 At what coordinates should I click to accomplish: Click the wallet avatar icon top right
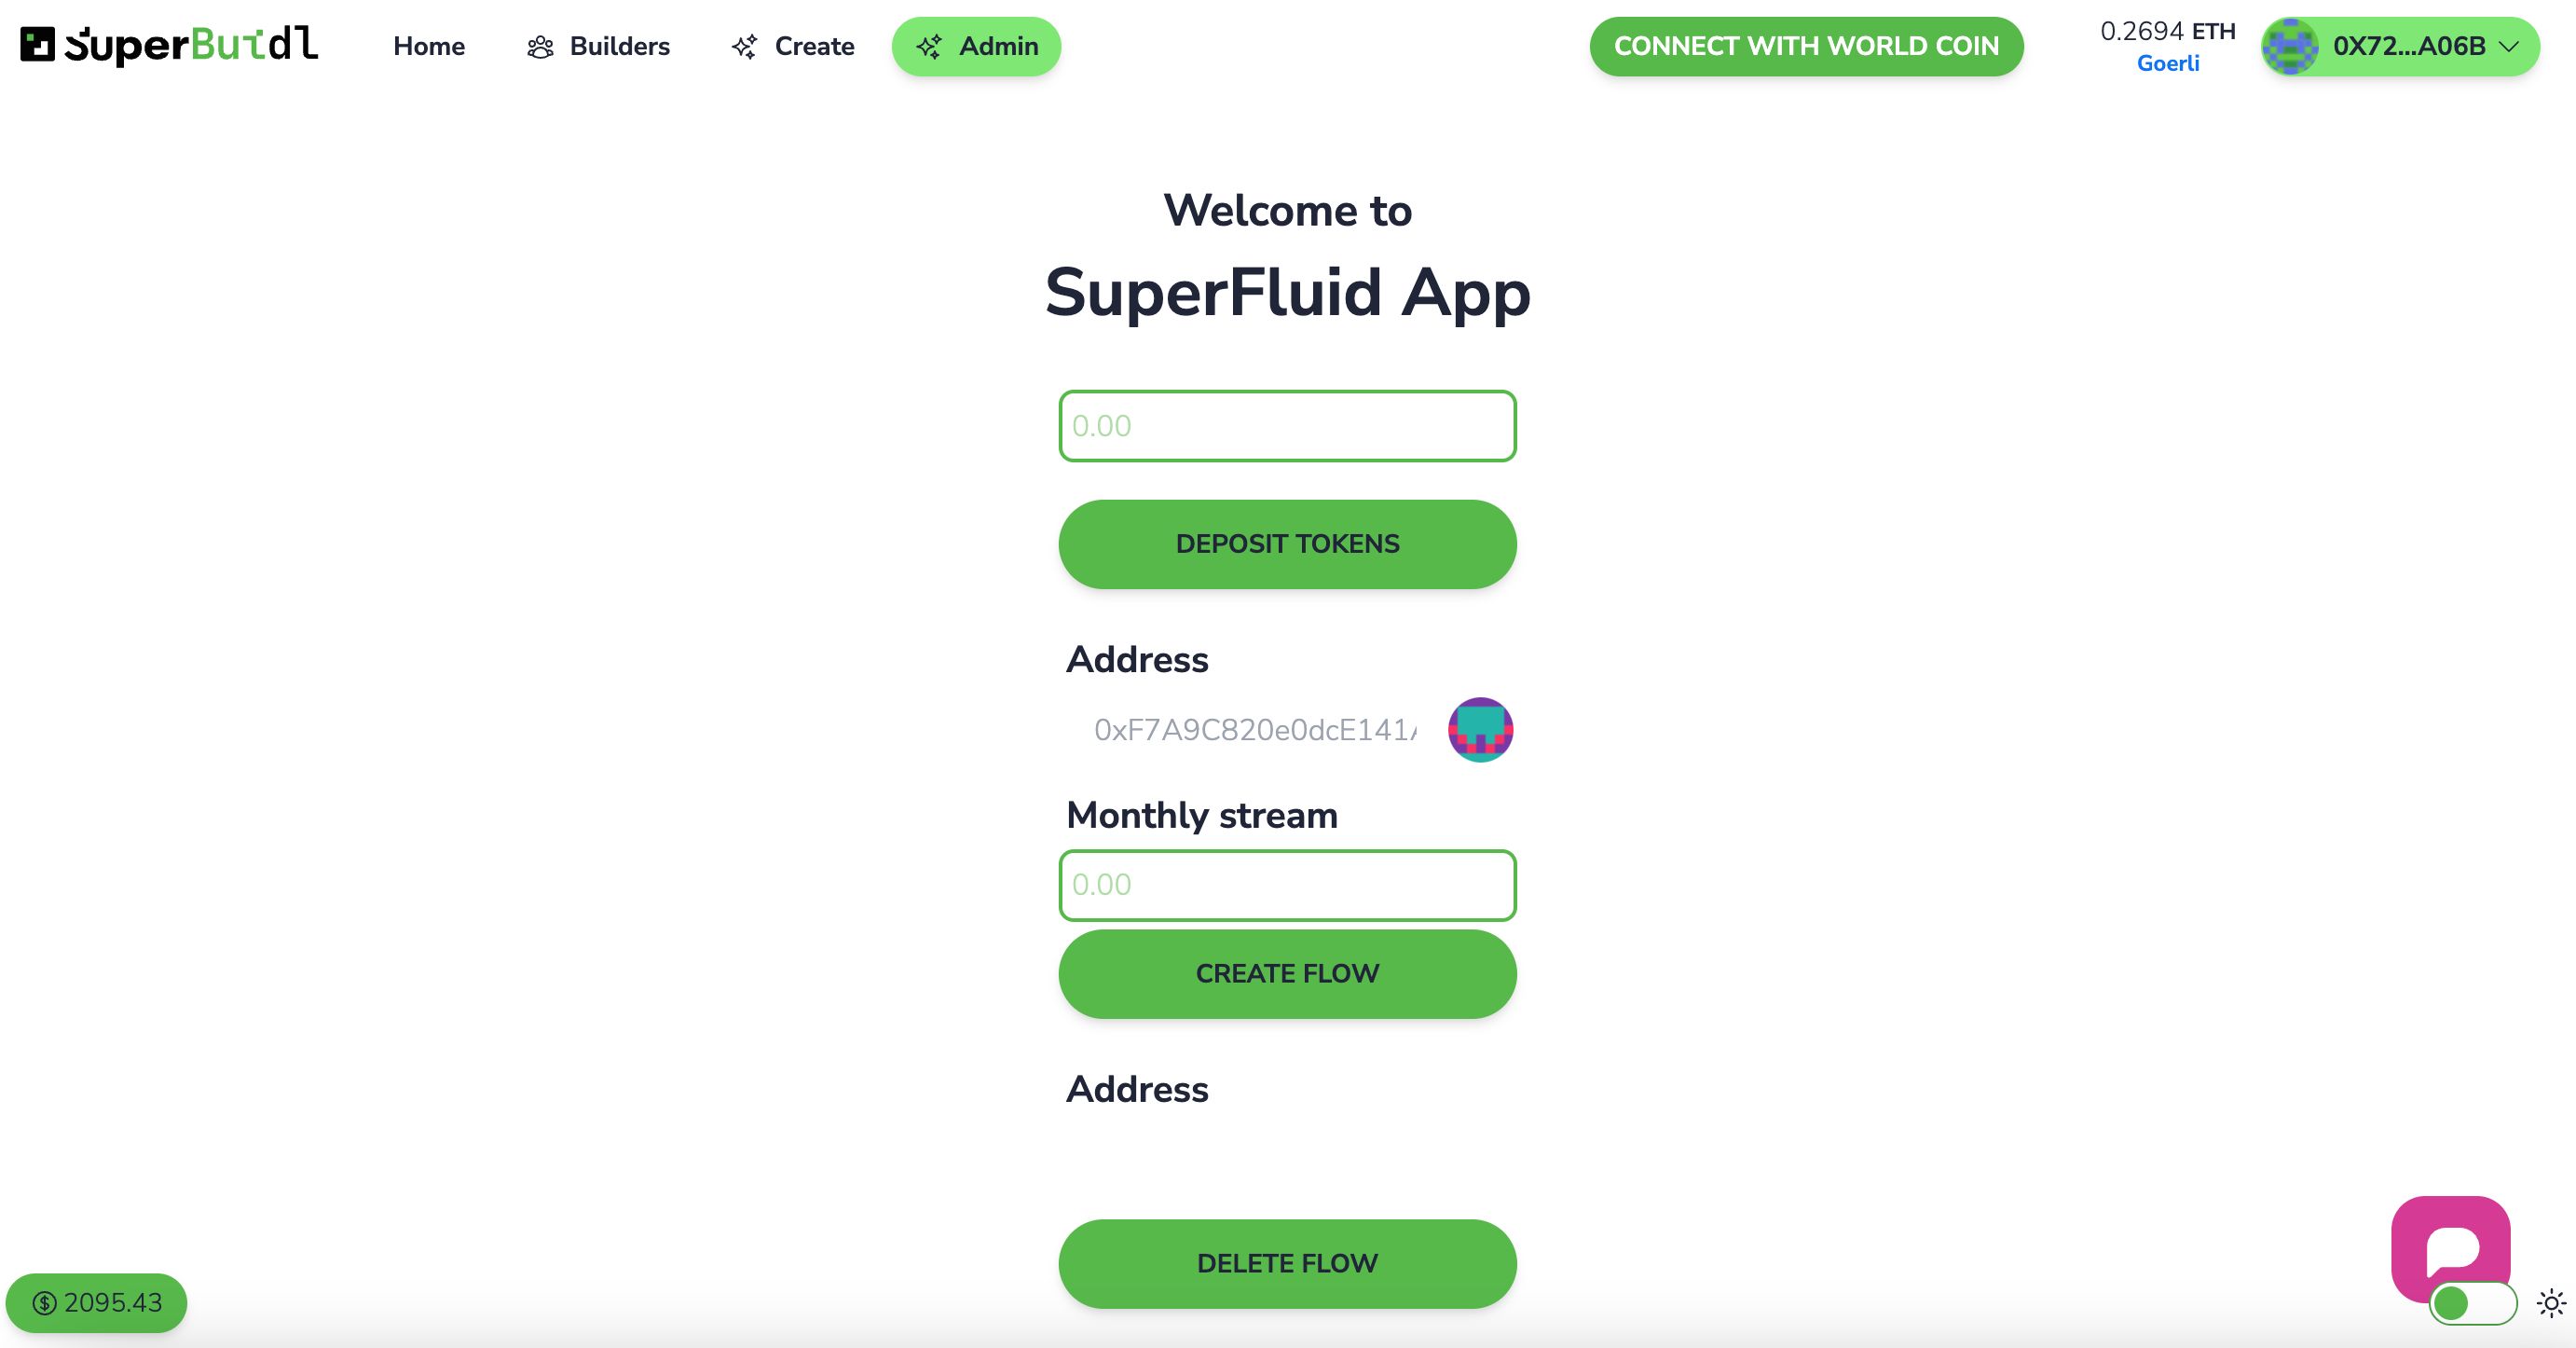click(2294, 46)
